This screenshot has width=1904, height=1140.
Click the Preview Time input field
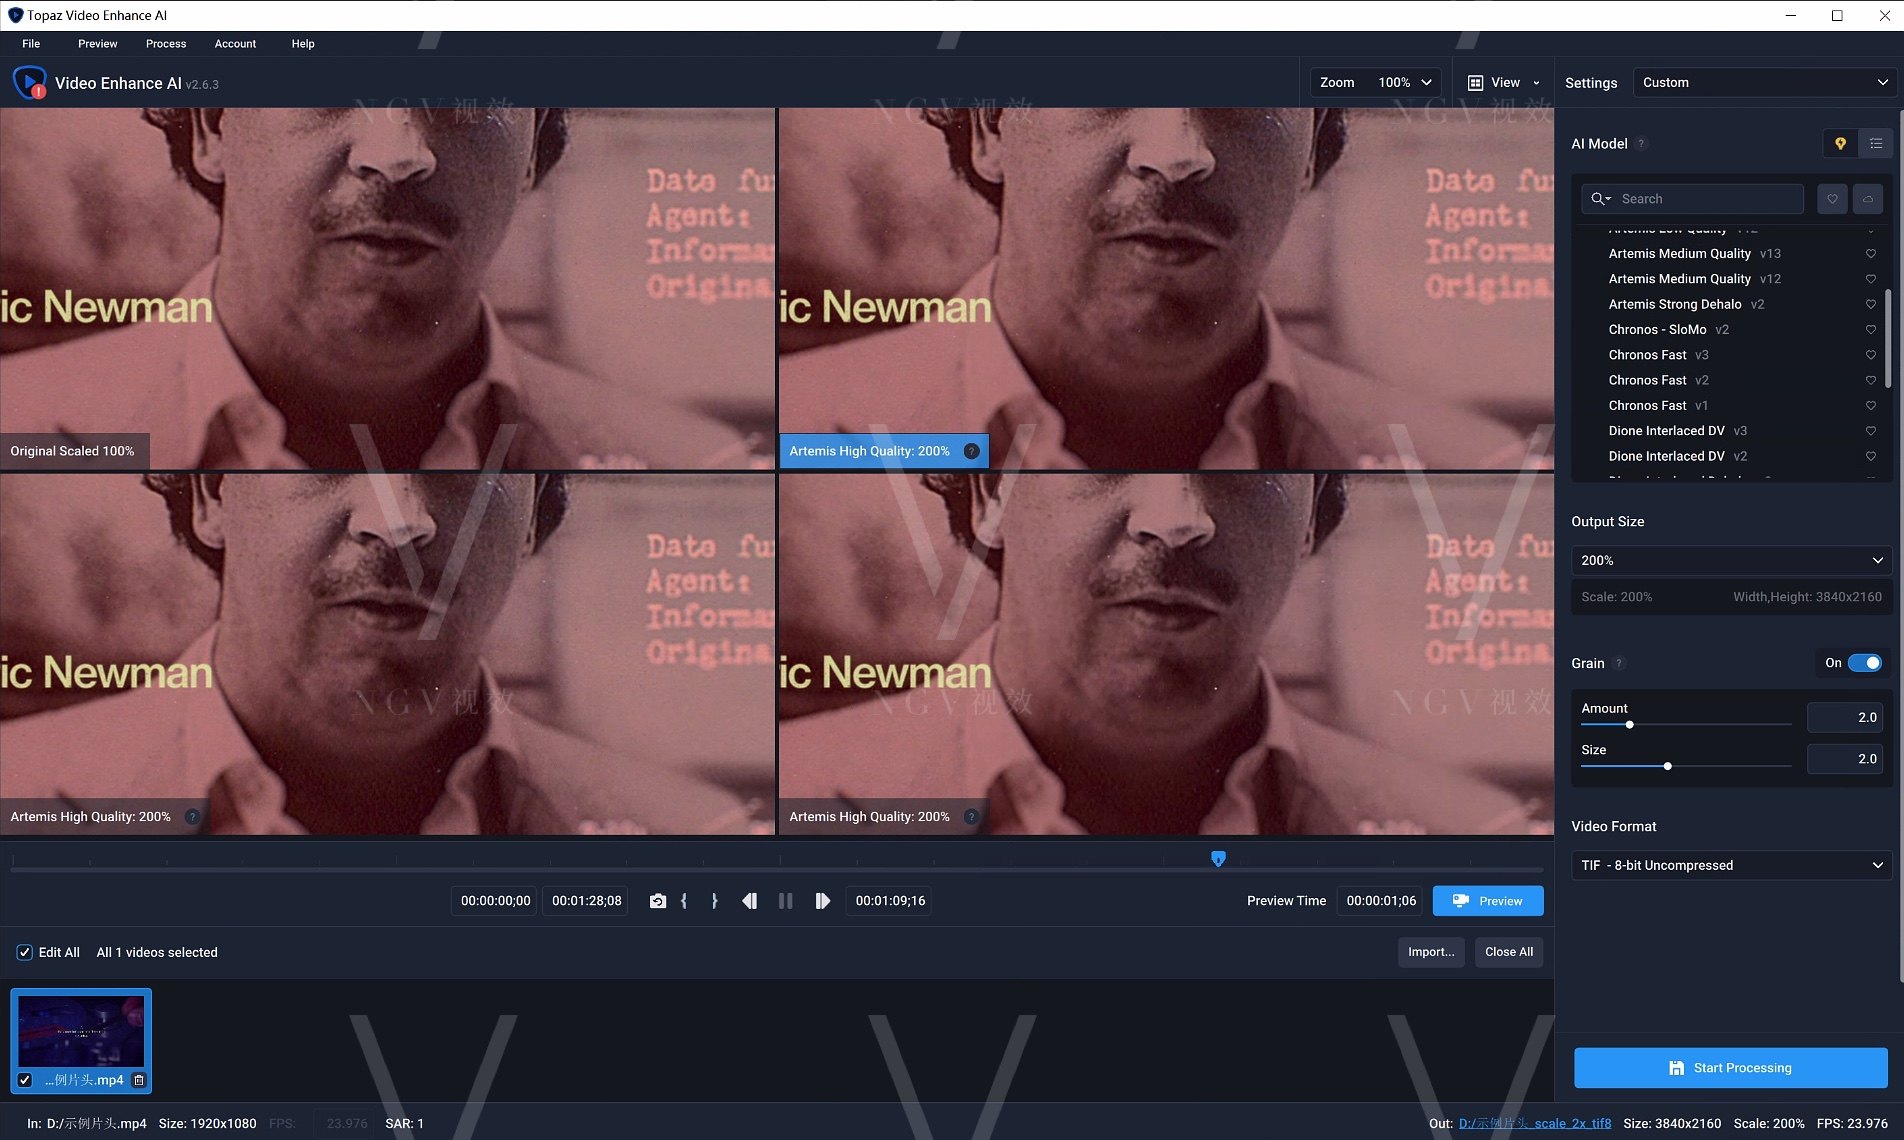(x=1381, y=901)
